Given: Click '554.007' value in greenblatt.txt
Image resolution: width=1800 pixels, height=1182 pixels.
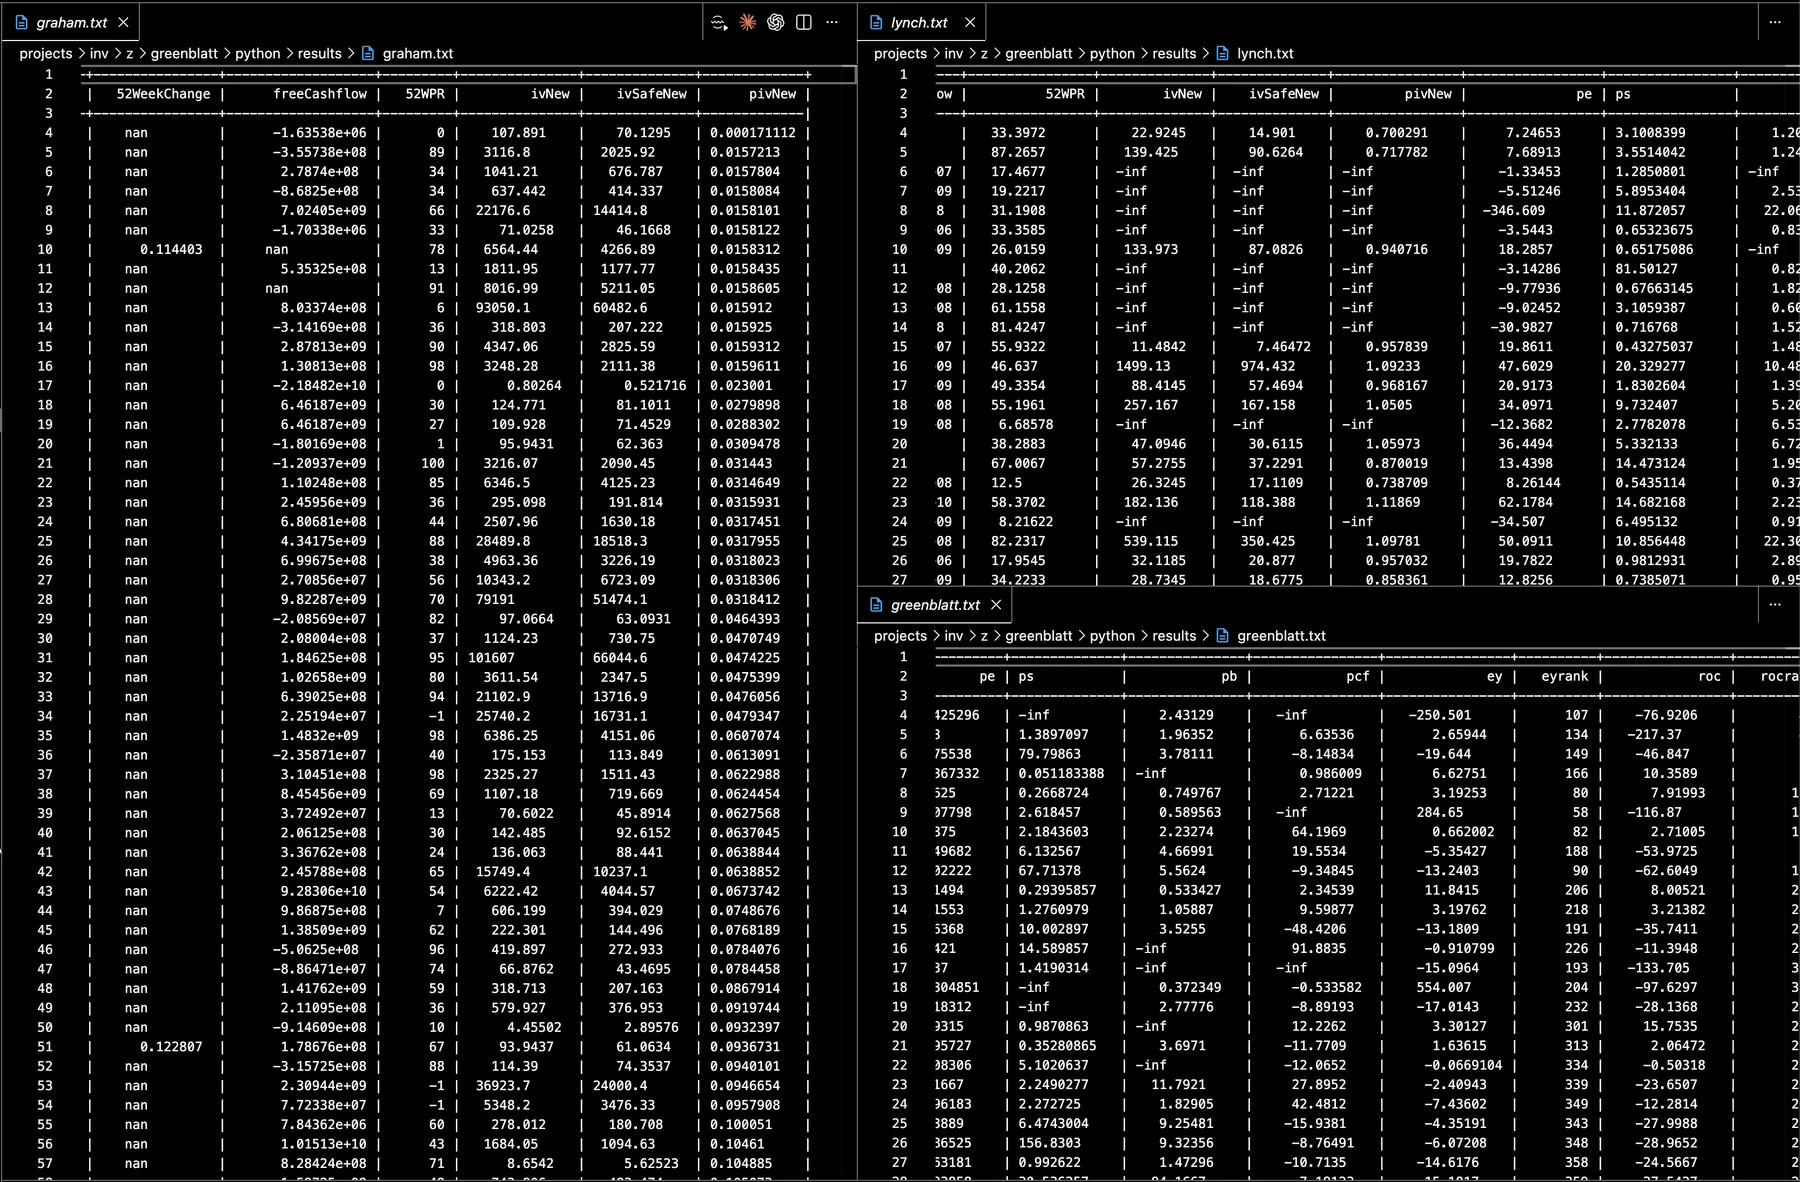Looking at the screenshot, I should click(1443, 988).
